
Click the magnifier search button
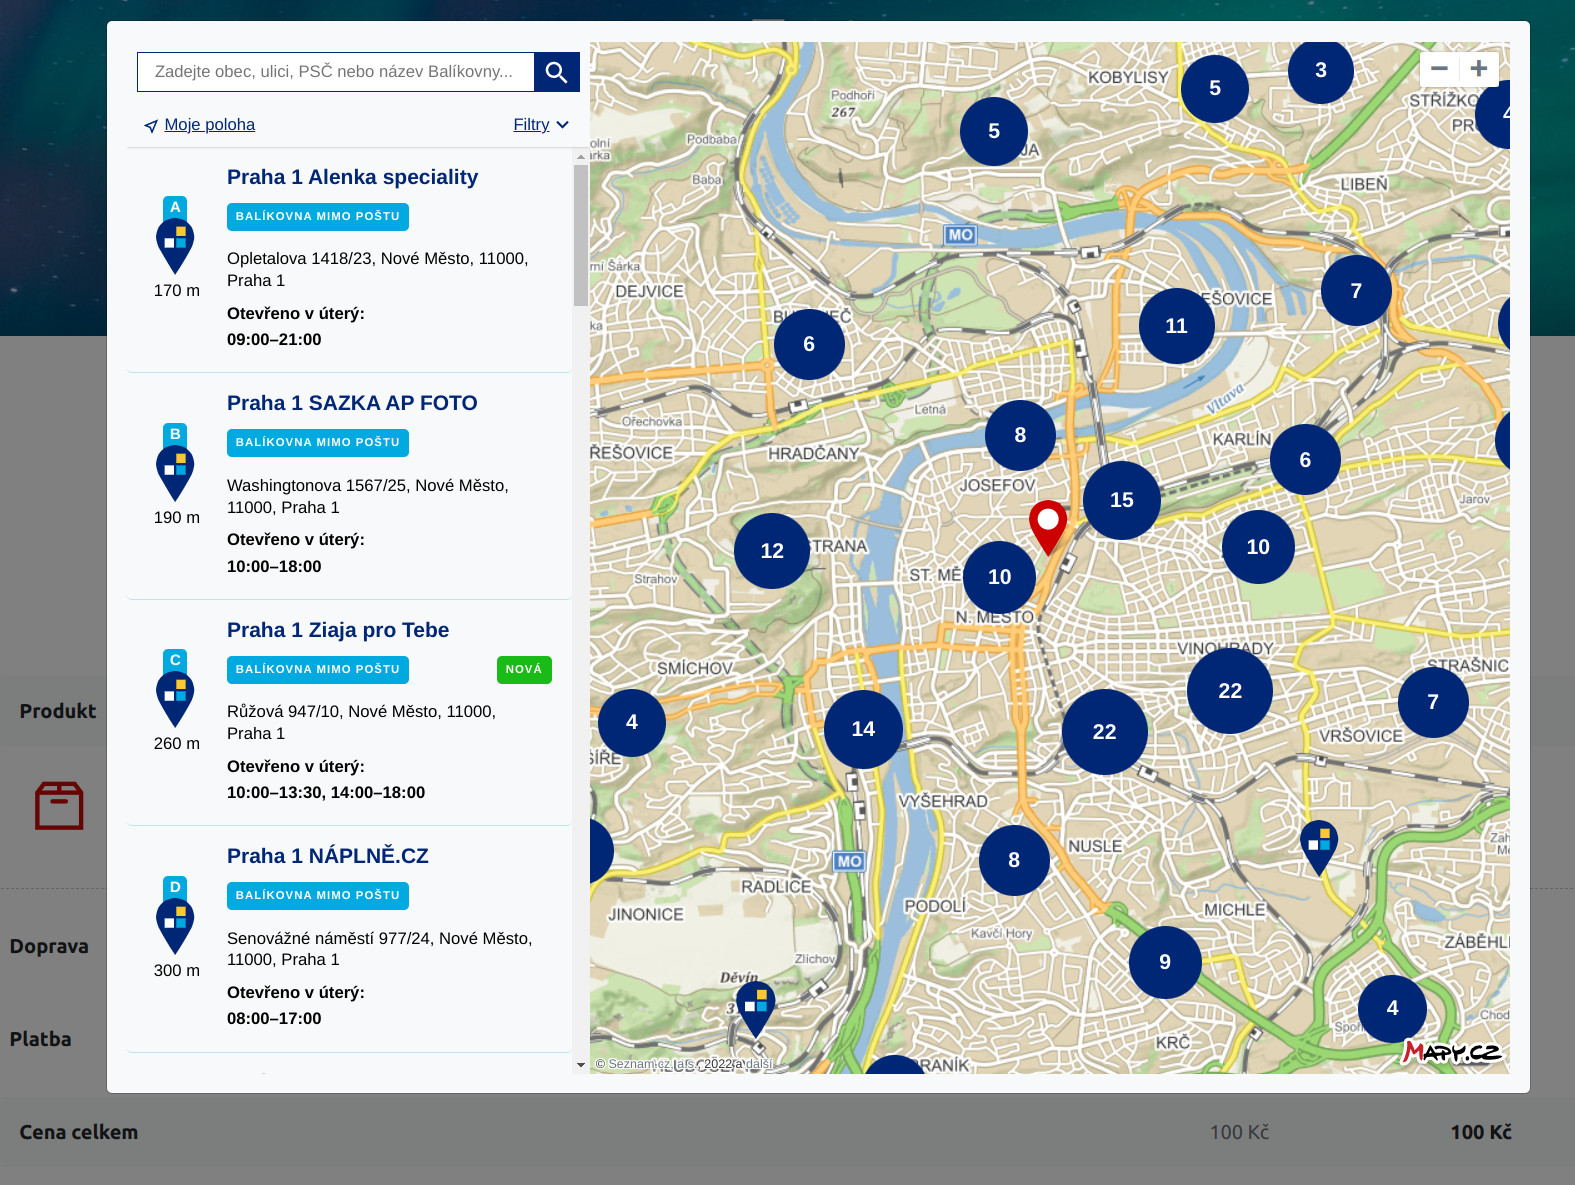point(557,72)
